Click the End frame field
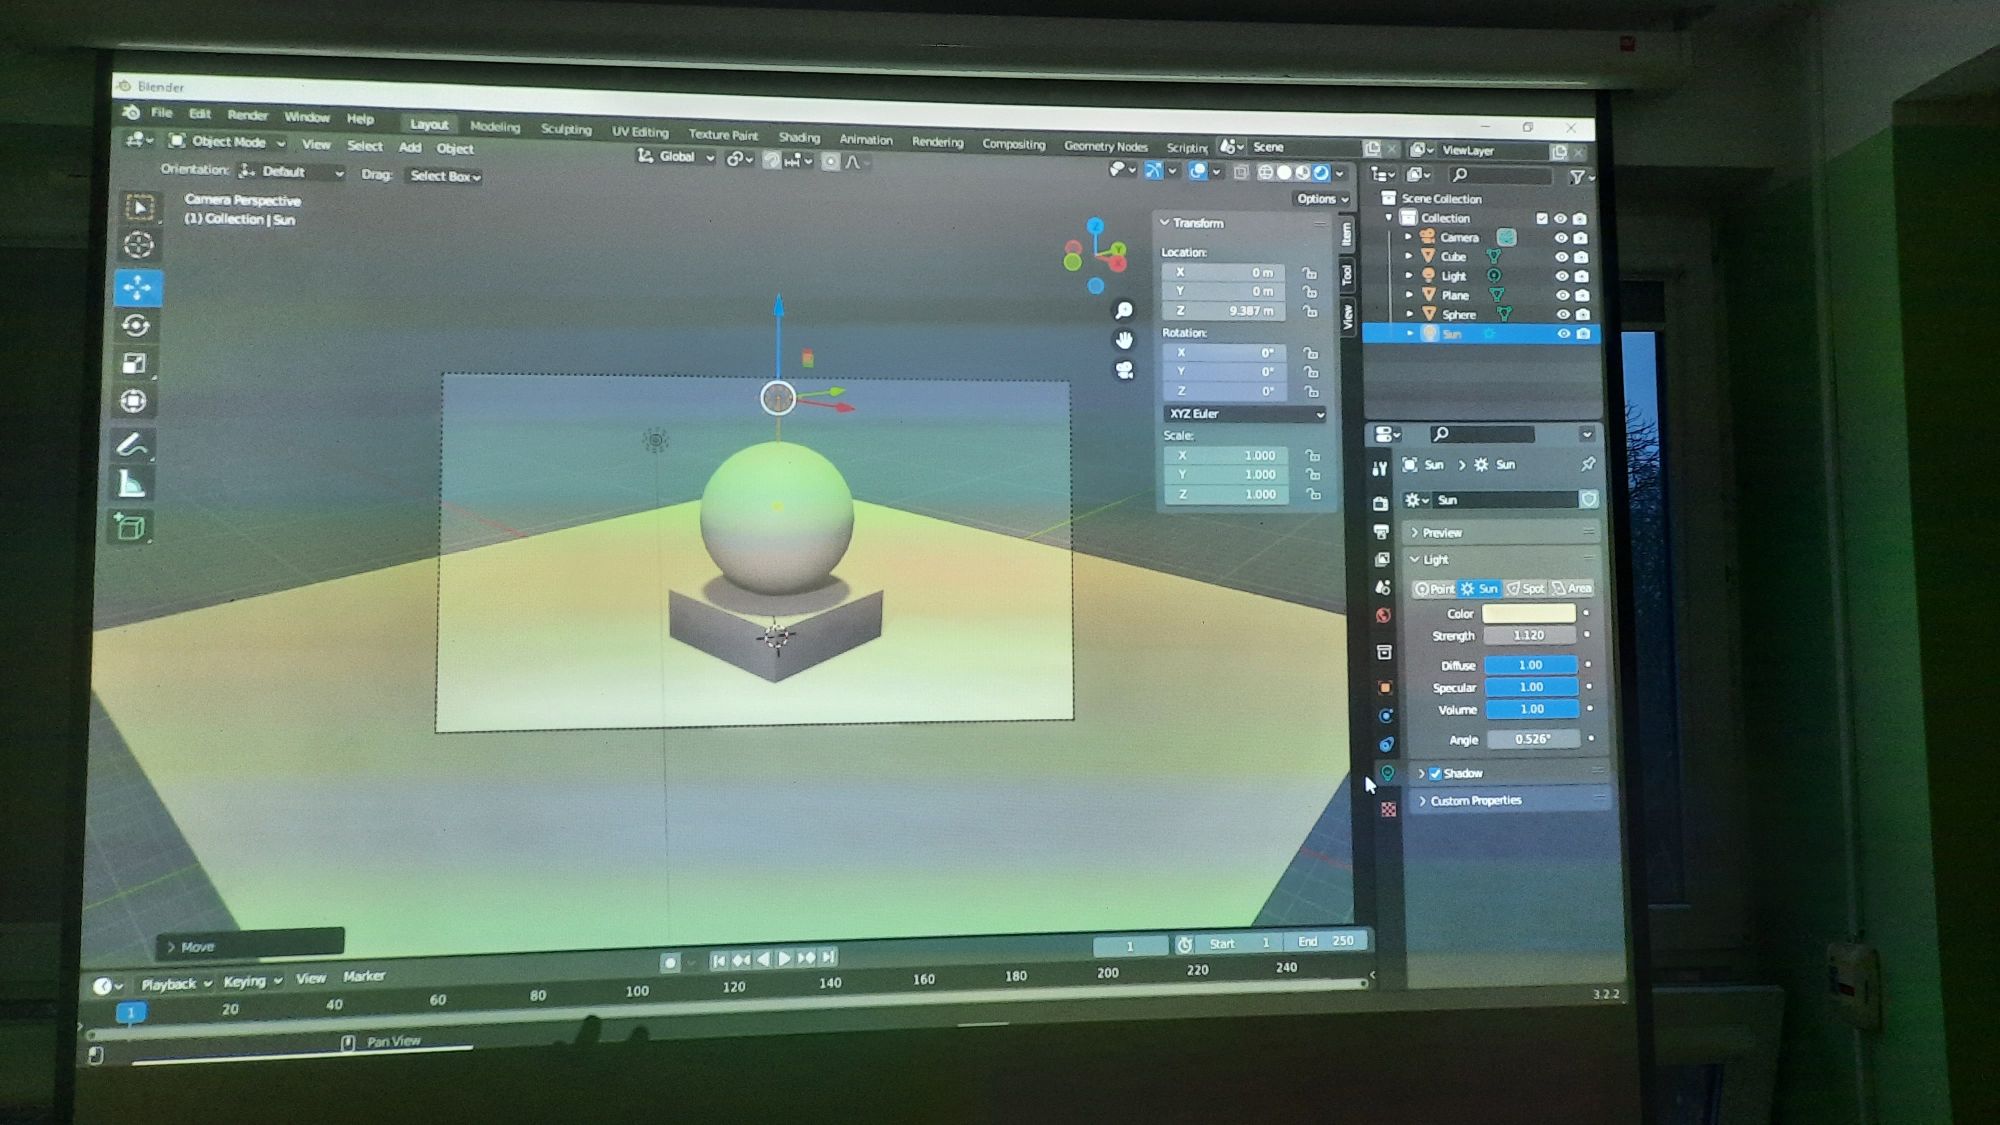Image resolution: width=2000 pixels, height=1125 pixels. [1326, 941]
